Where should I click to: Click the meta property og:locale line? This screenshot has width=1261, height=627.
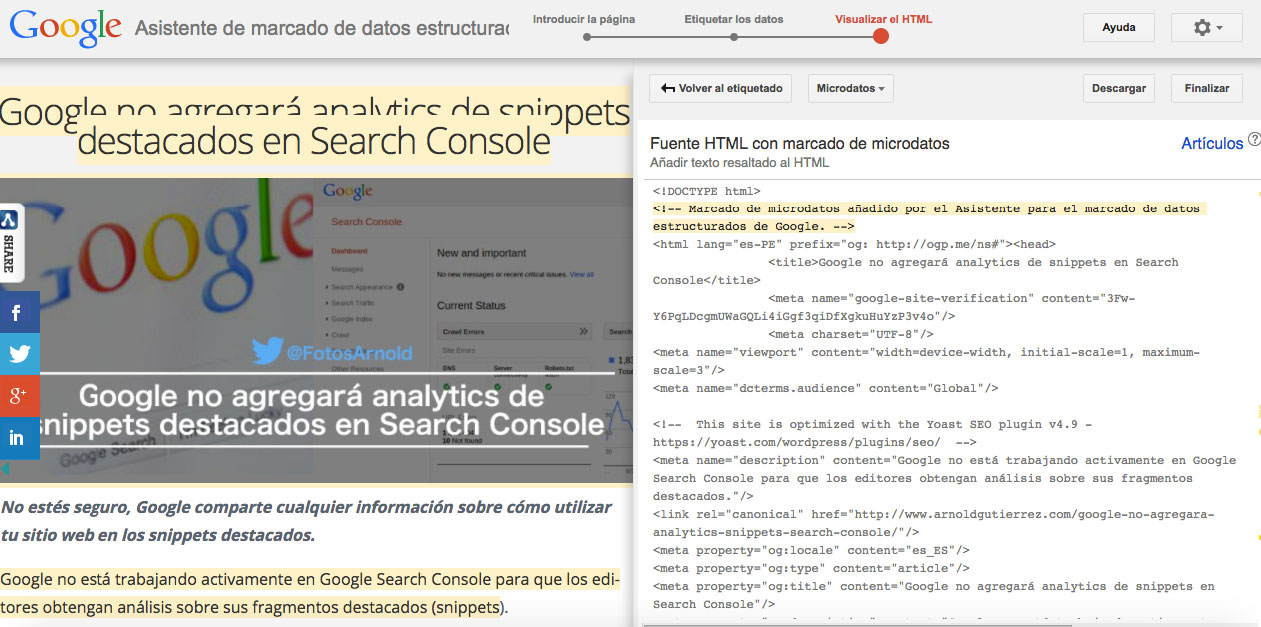pyautogui.click(x=811, y=550)
